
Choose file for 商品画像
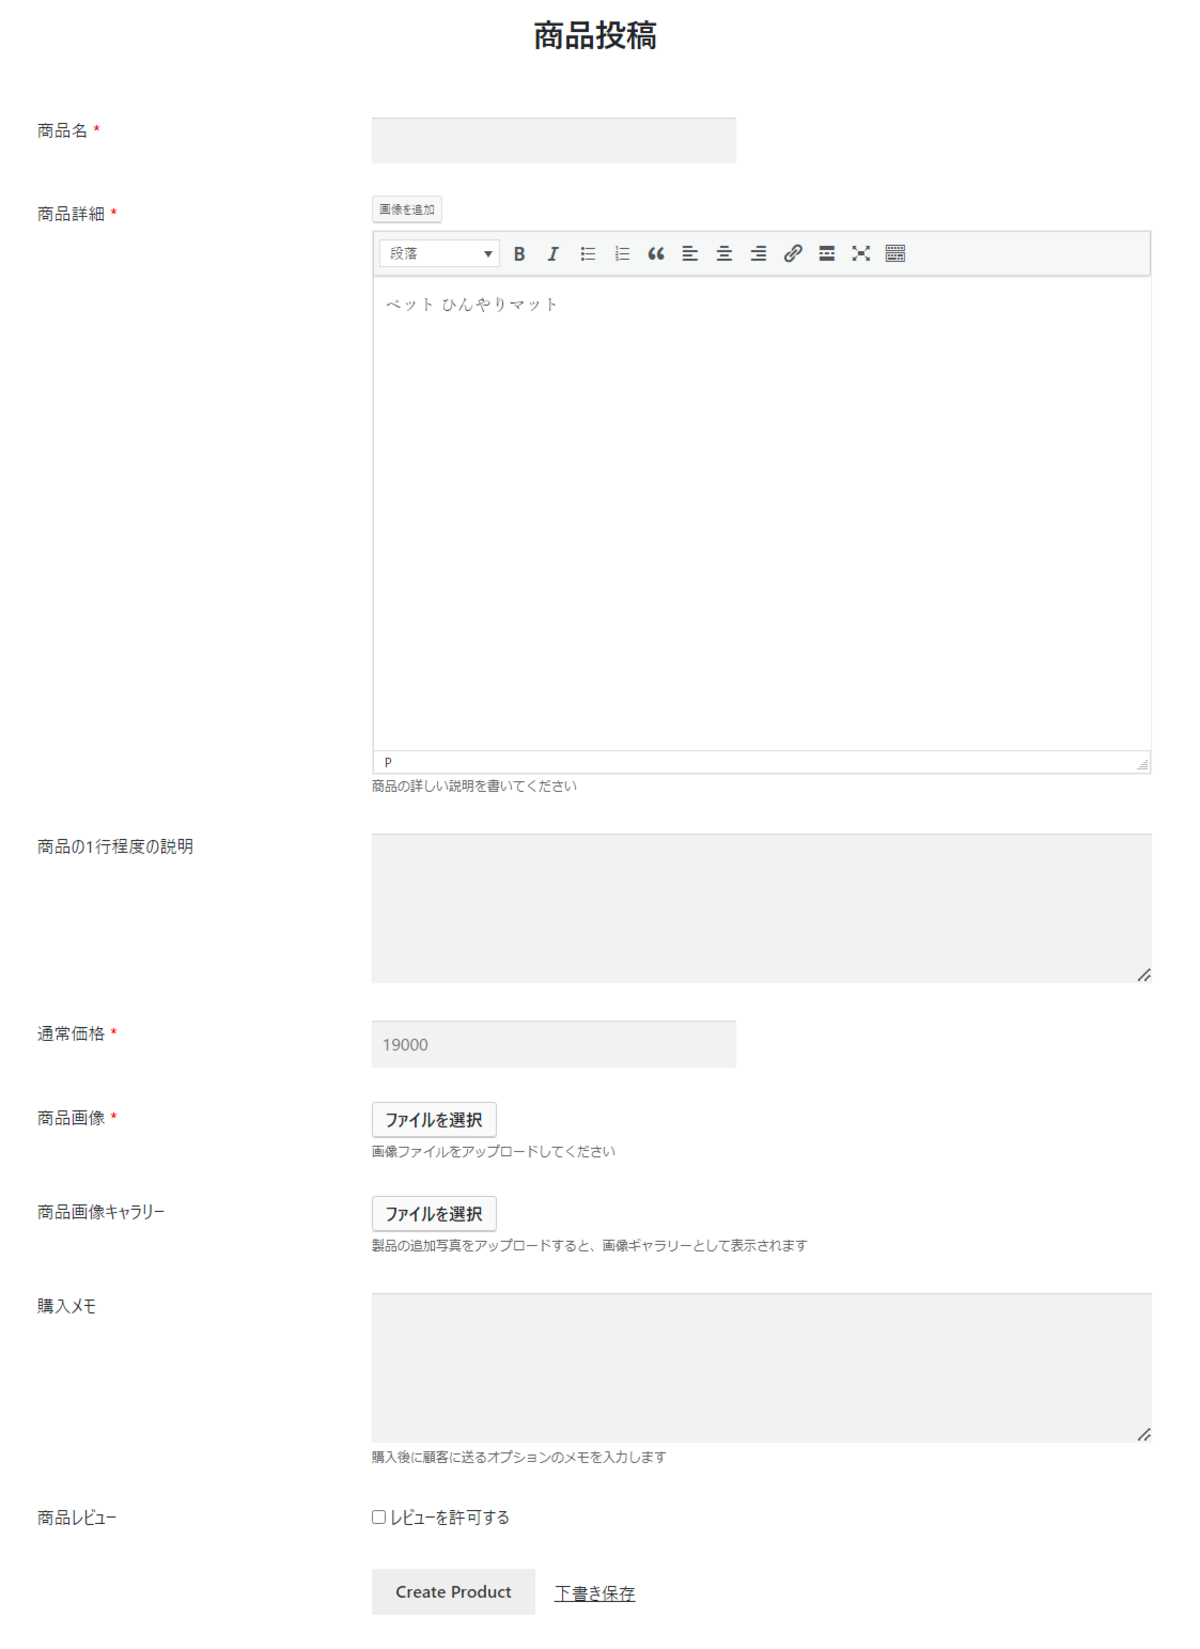pos(434,1120)
